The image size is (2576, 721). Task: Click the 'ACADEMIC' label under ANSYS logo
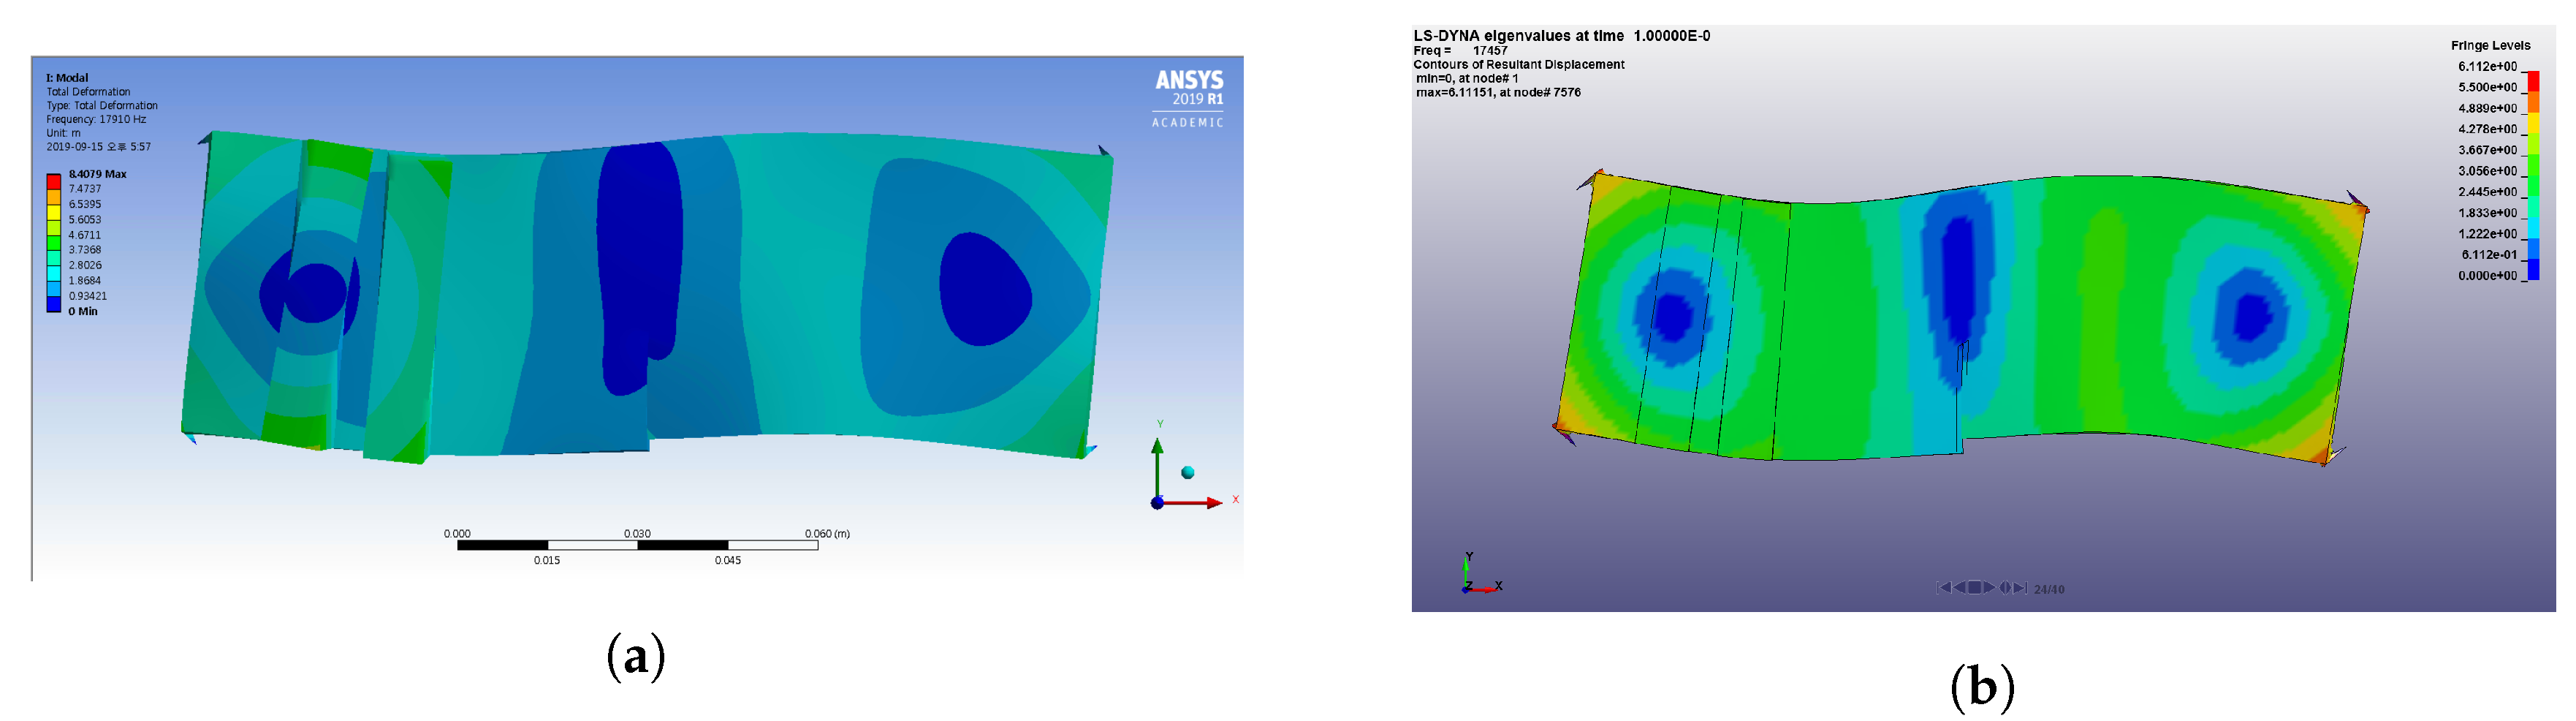pyautogui.click(x=1187, y=122)
